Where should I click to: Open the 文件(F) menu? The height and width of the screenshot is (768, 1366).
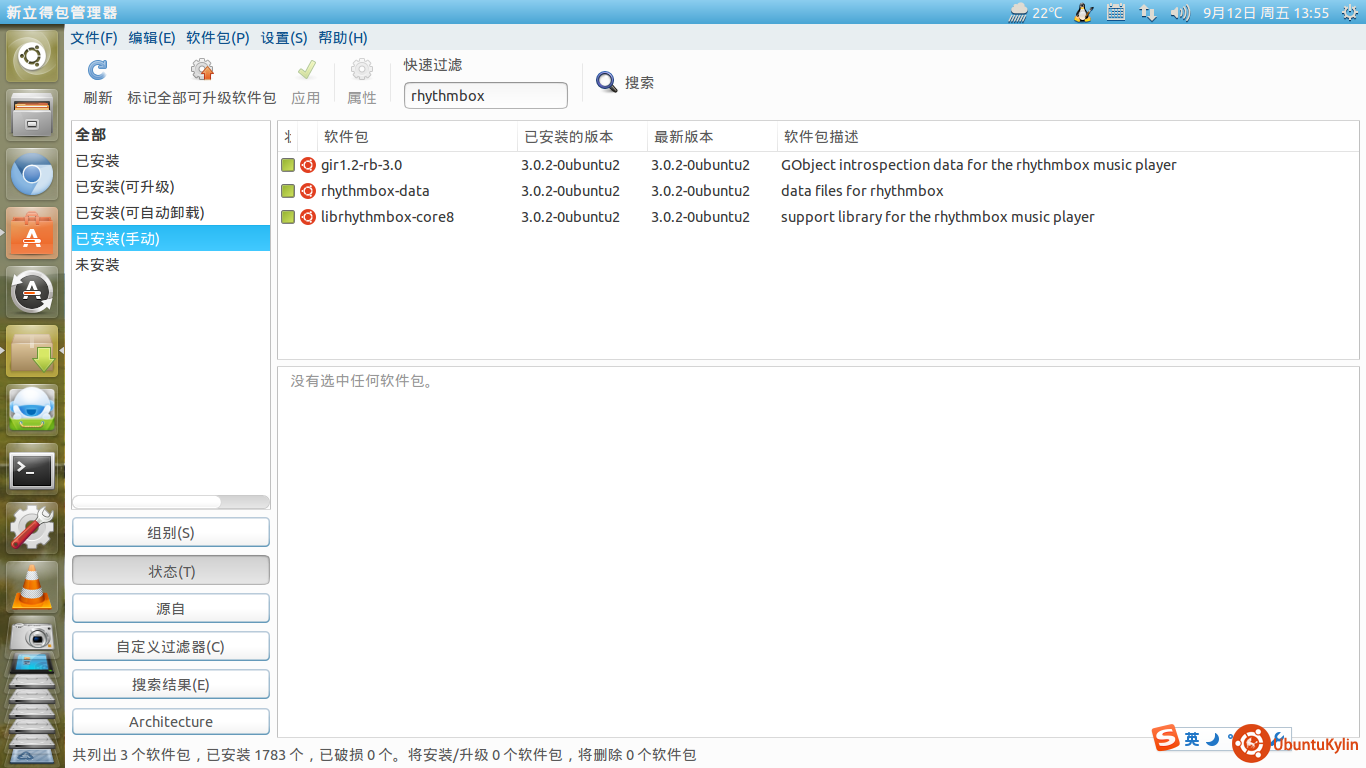pyautogui.click(x=94, y=38)
